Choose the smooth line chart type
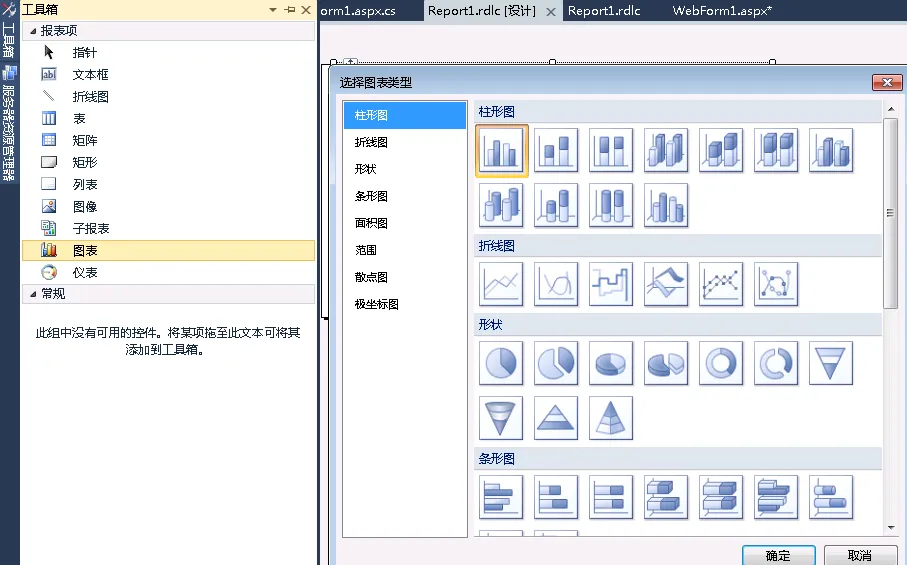 [x=556, y=284]
